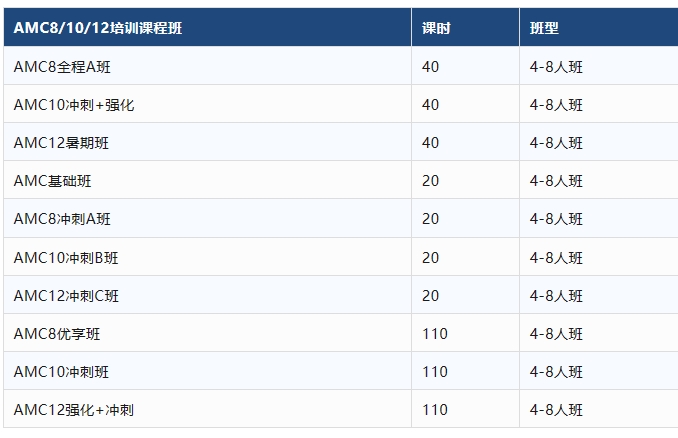
Task: Select the AMC12暑期班 row text
Action: coord(61,143)
